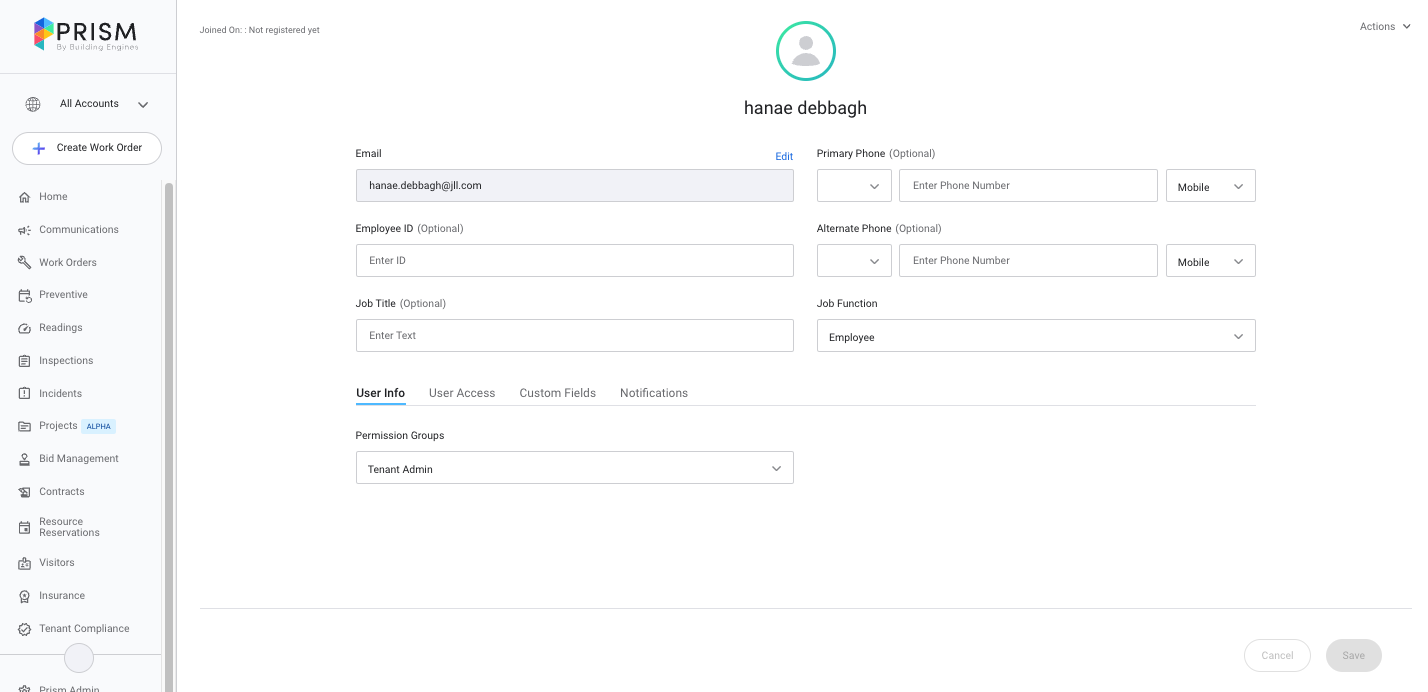Click the Readings gauge icon
This screenshot has height=692, width=1428.
click(25, 328)
